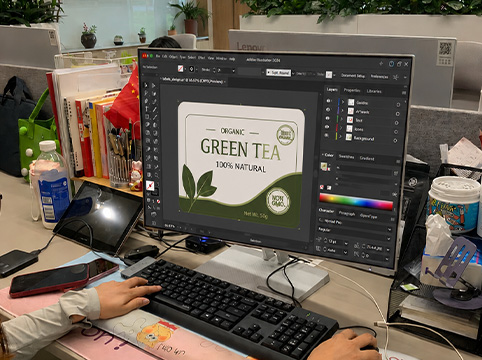Open the stroke color dropdown in control bar

pos(197,70)
